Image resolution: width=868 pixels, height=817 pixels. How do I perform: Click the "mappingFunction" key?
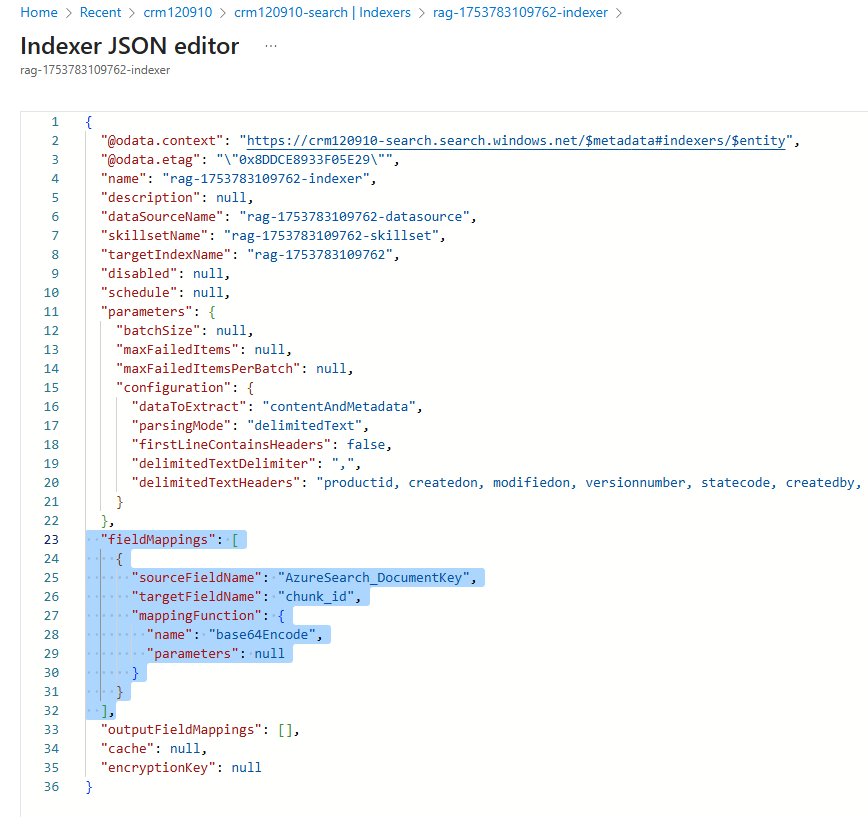click(197, 616)
